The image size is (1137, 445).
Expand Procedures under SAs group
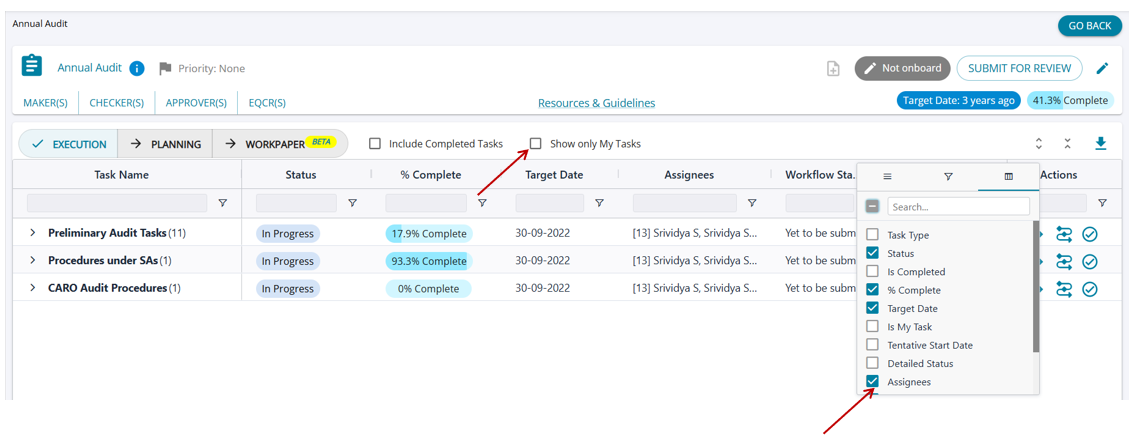coord(33,261)
